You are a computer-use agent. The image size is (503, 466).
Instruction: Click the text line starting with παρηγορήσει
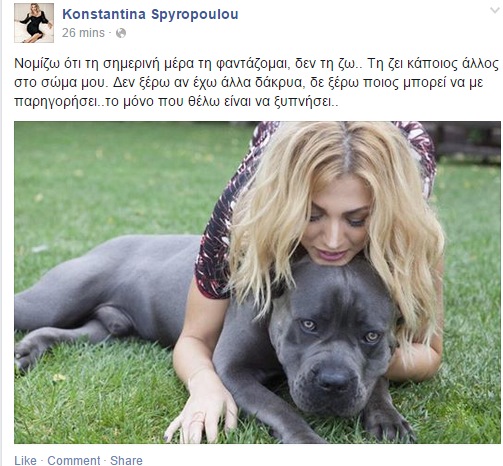[x=176, y=102]
